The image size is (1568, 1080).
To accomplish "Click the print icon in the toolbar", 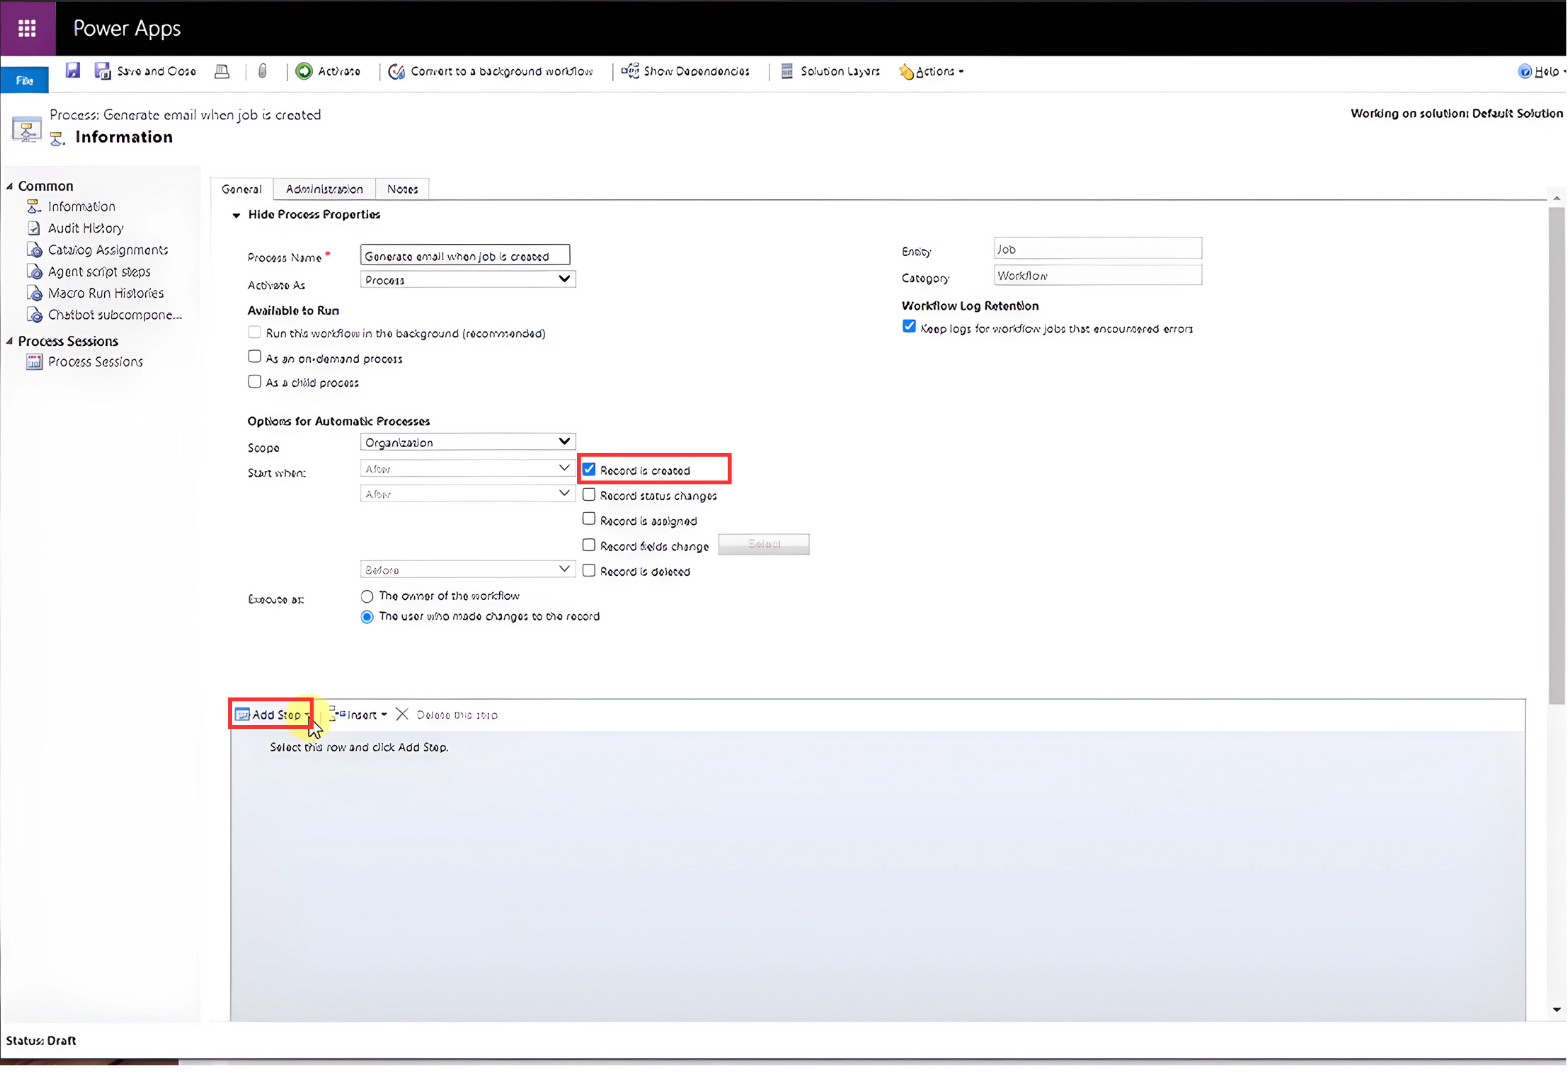I will 222,71.
